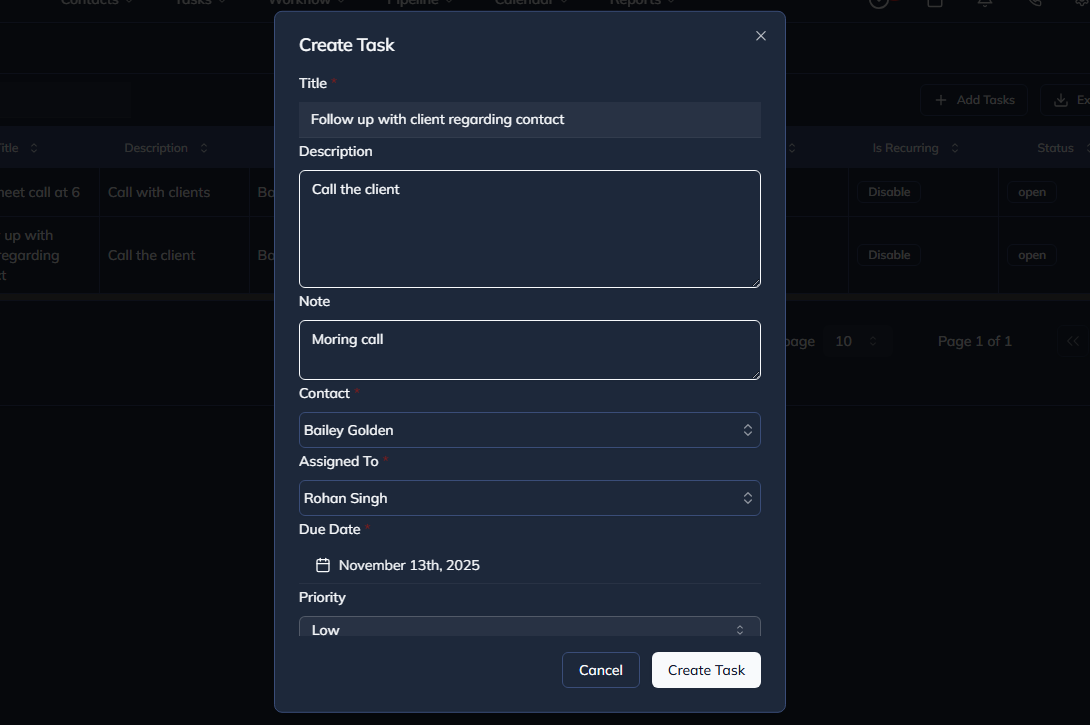
Task: Click the plus icon on Add Tasks
Action: click(x=940, y=100)
